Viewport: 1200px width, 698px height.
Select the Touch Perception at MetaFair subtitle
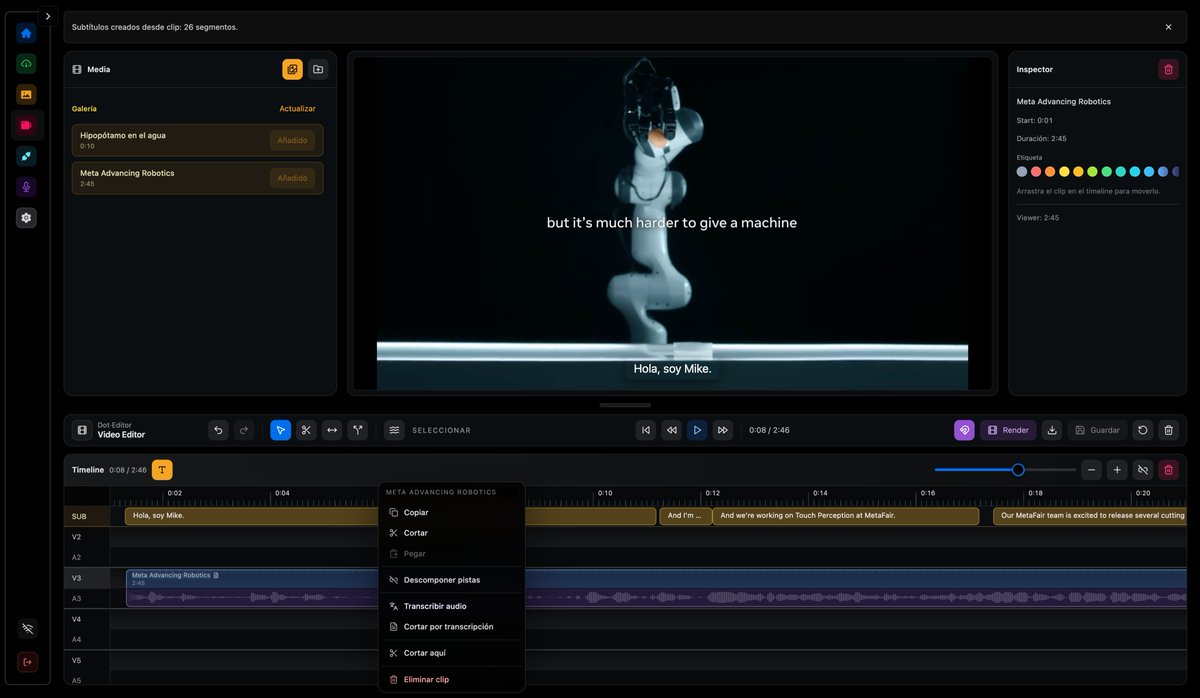point(845,516)
